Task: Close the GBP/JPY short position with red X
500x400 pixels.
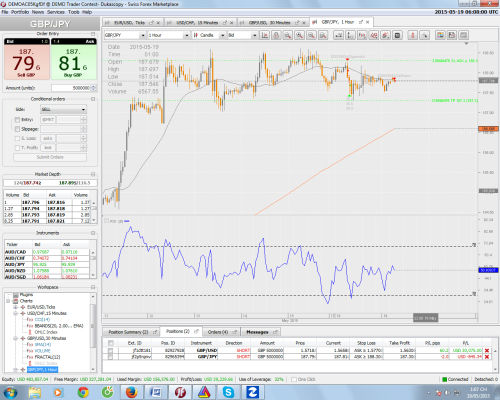Action: point(487,357)
